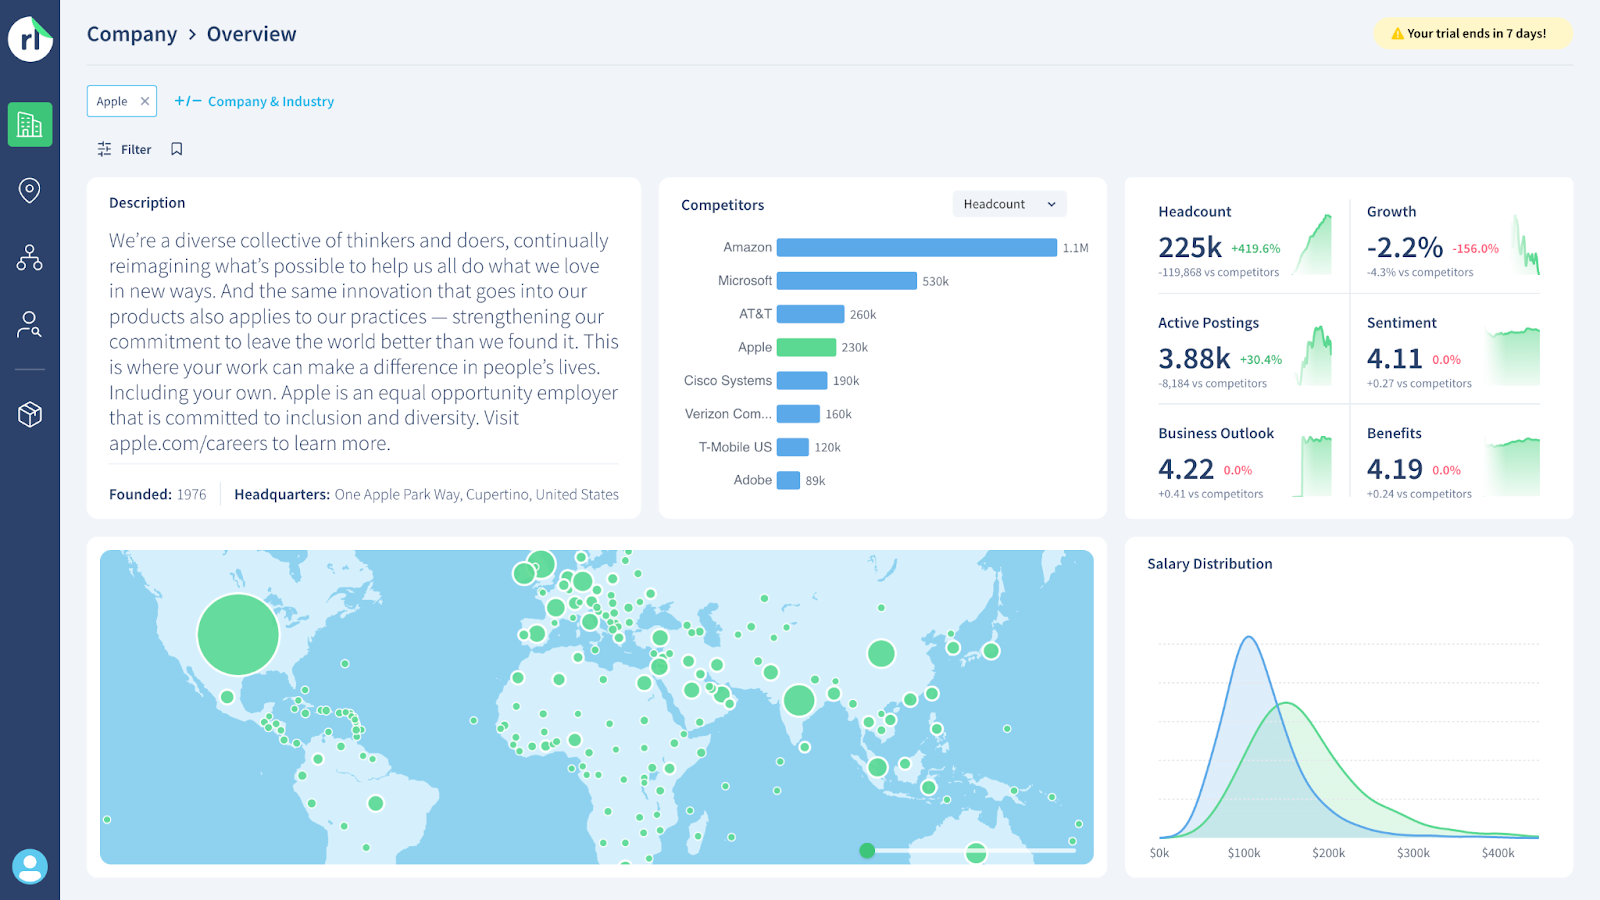Select the Verizon Com... label

point(728,414)
